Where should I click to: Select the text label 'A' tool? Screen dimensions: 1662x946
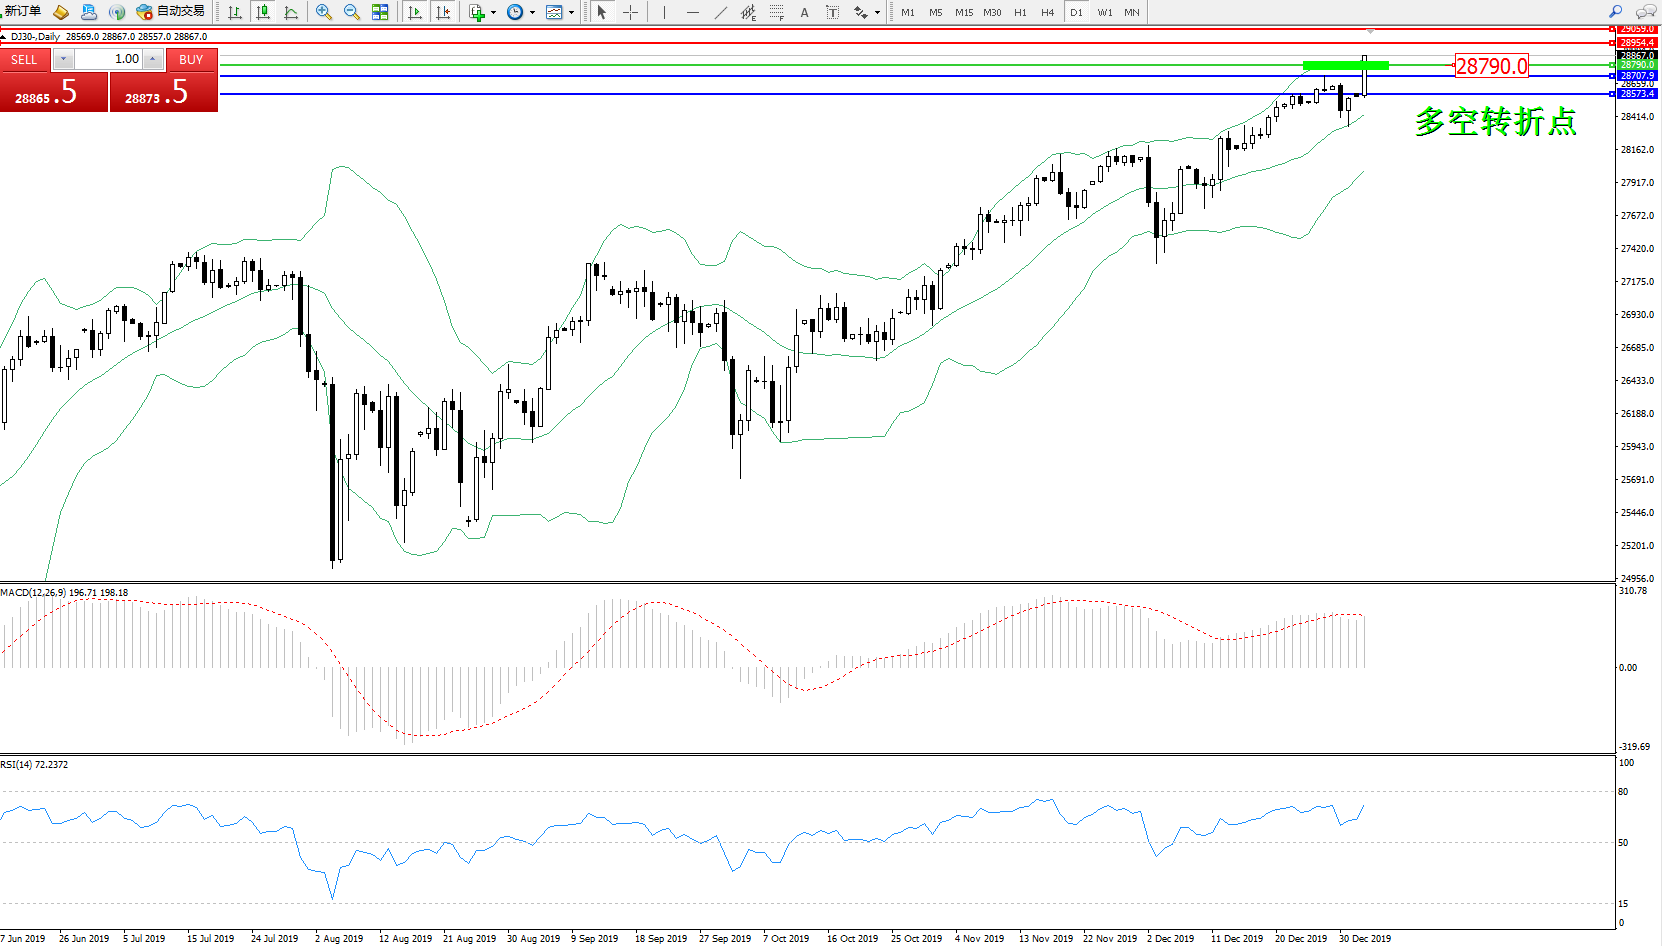tap(804, 12)
